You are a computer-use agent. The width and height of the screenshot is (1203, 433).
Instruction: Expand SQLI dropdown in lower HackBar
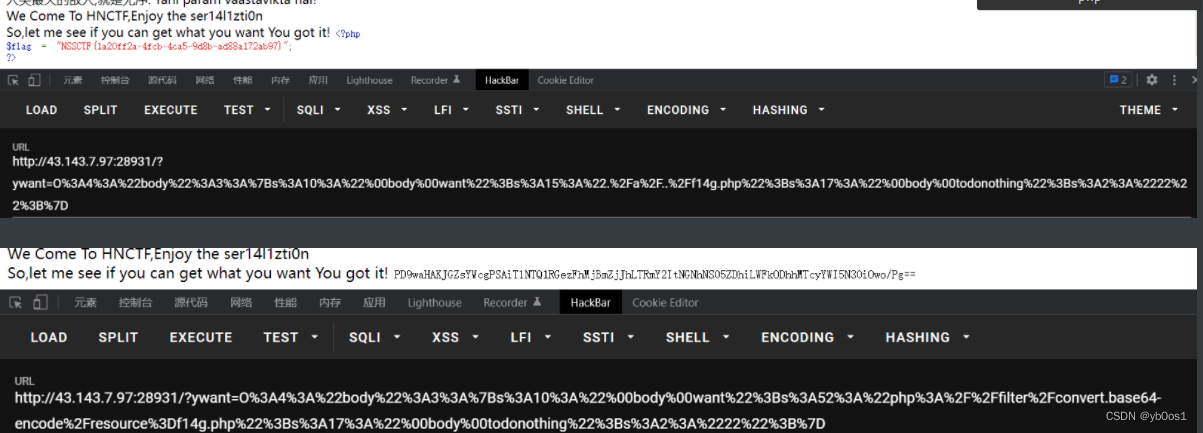click(375, 337)
